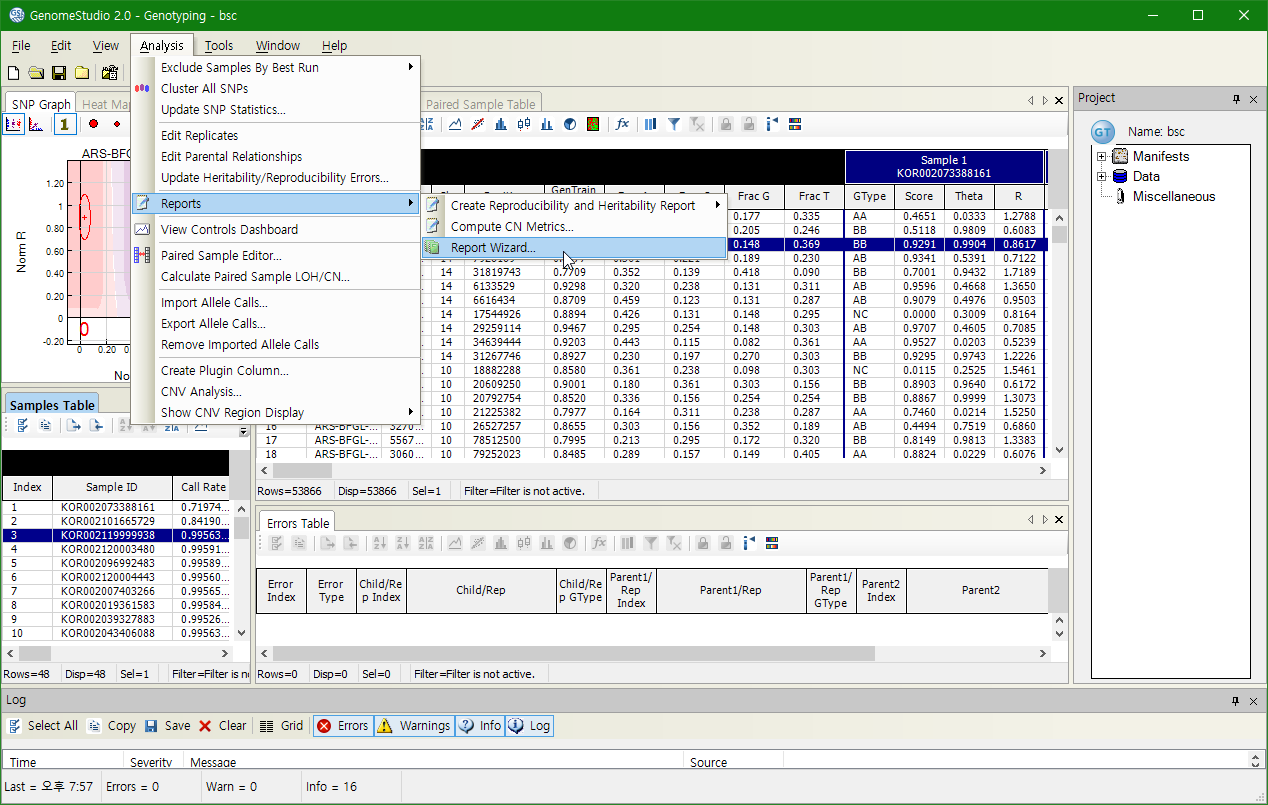The height and width of the screenshot is (805, 1268).
Task: Toggle the Errors filter in Log panel
Action: click(342, 726)
